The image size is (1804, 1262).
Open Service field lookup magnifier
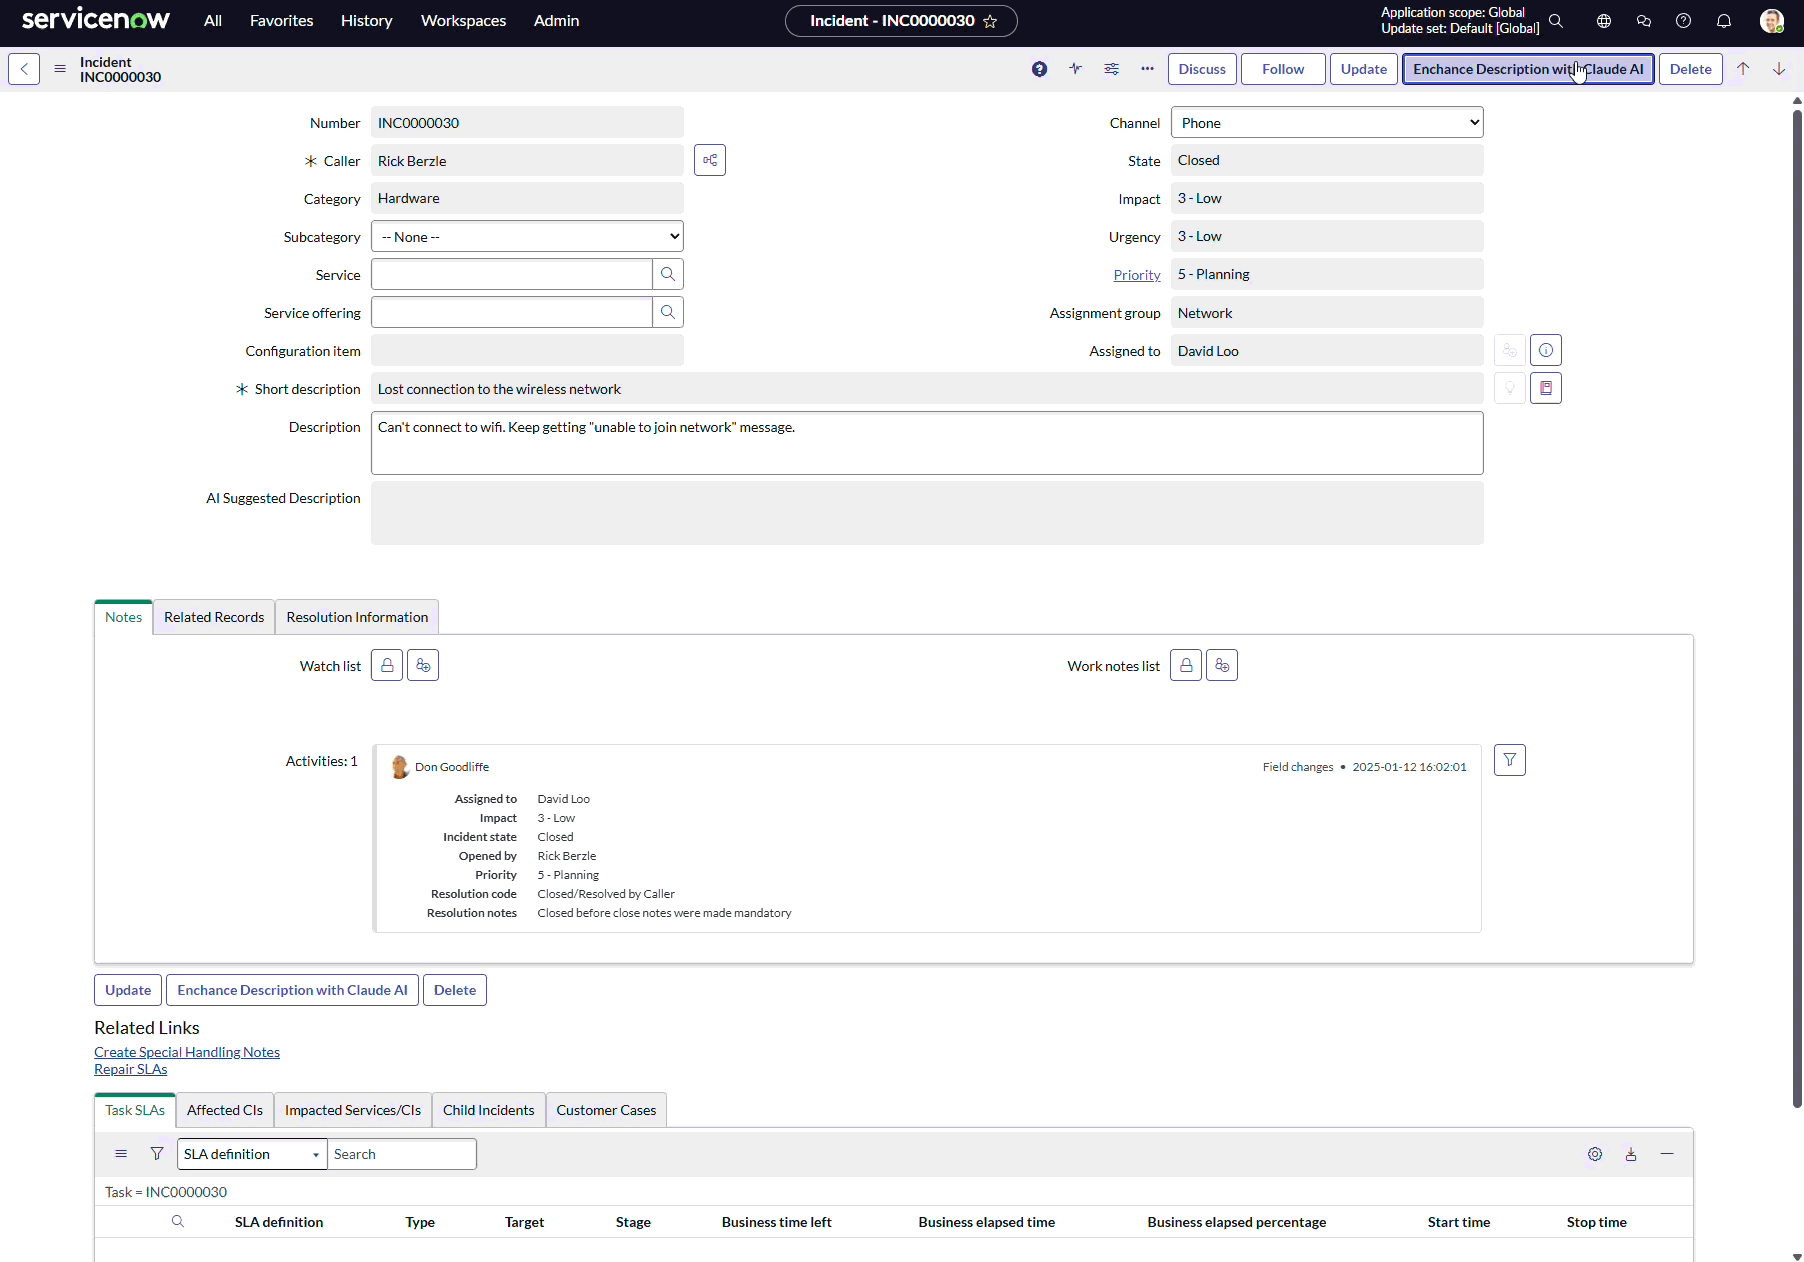(668, 274)
